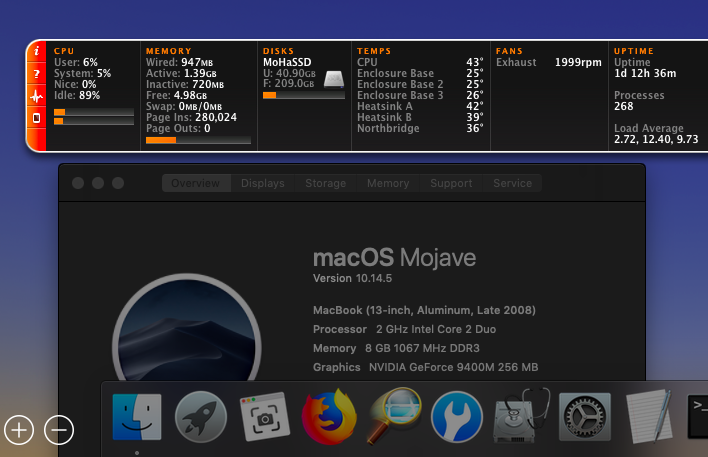This screenshot has height=457, width=708.
Task: Click the bottom CPU usage bar
Action: pyautogui.click(x=94, y=121)
